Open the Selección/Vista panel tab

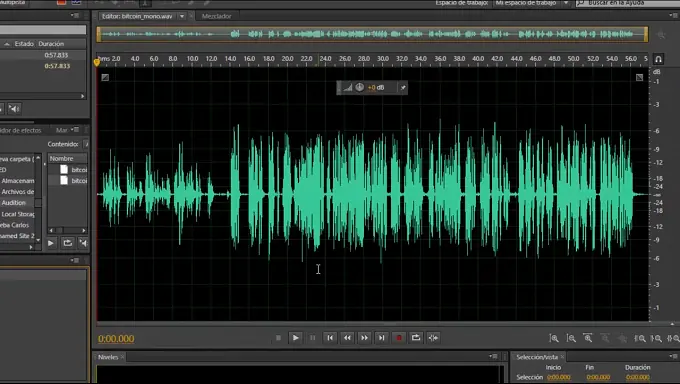coord(537,357)
